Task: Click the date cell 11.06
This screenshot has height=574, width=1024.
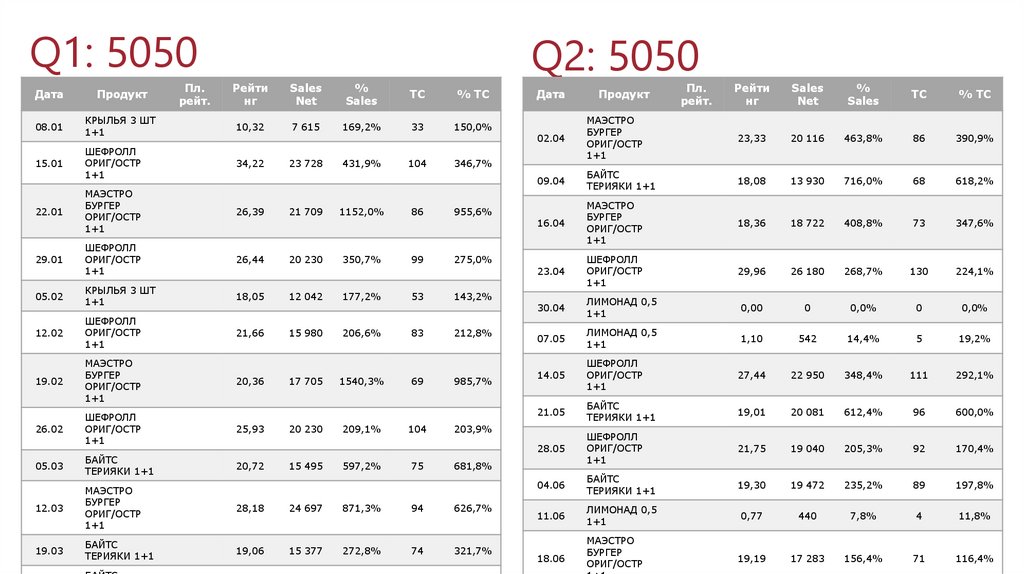Action: coord(551,516)
